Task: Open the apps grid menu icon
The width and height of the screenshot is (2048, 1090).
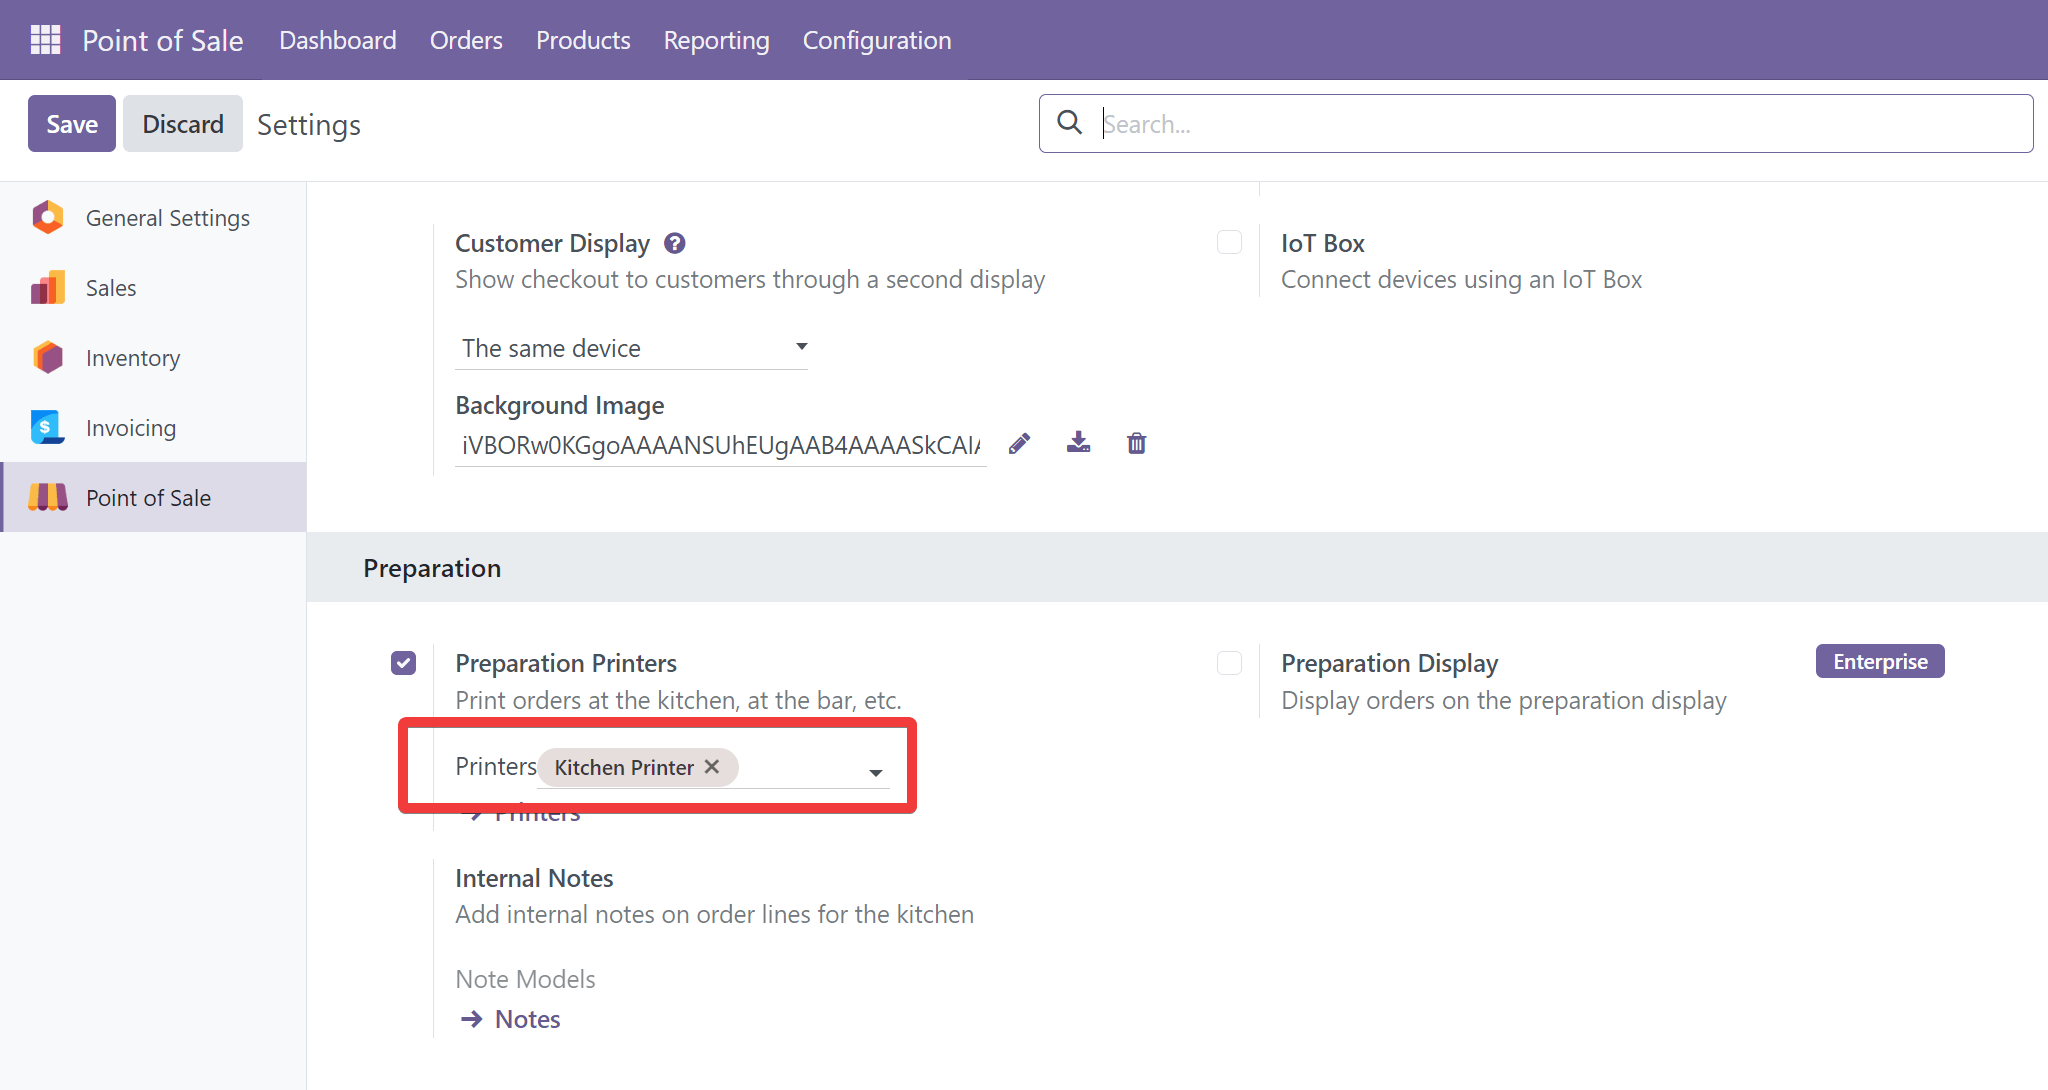Action: (x=45, y=40)
